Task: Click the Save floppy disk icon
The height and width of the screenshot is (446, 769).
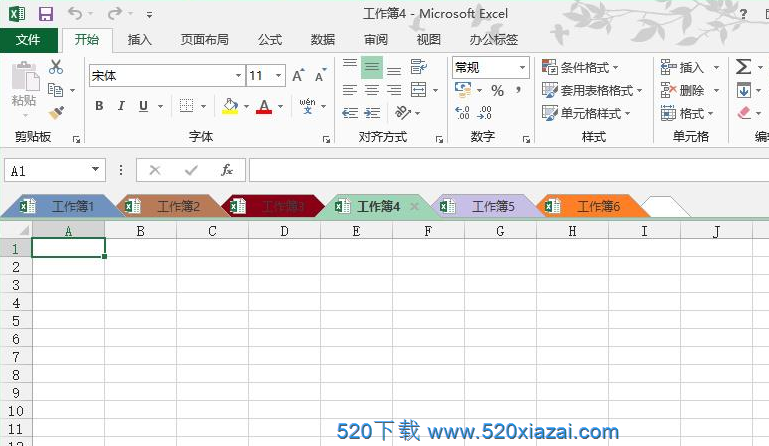Action: tap(46, 14)
